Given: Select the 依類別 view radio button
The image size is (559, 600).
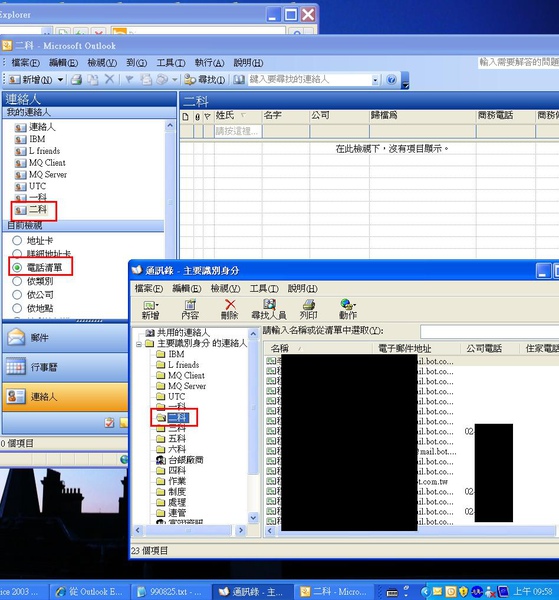Looking at the screenshot, I should click(17, 281).
